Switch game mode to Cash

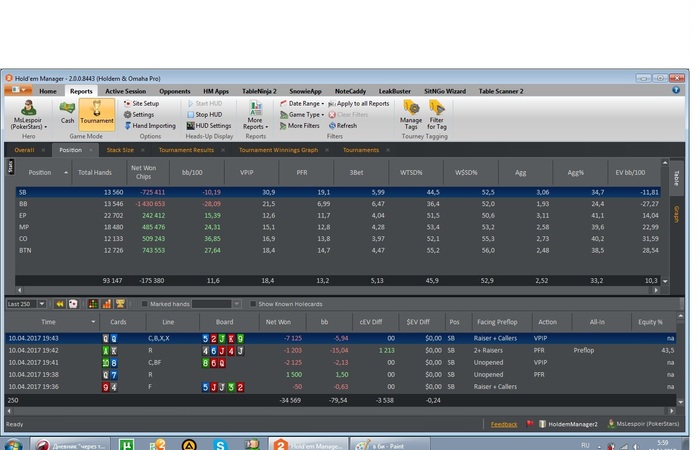tap(67, 112)
